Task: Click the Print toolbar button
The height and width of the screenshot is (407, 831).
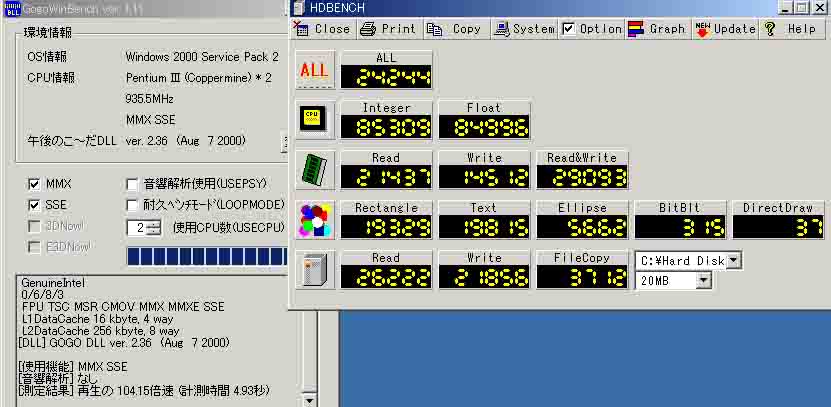Action: click(390, 29)
